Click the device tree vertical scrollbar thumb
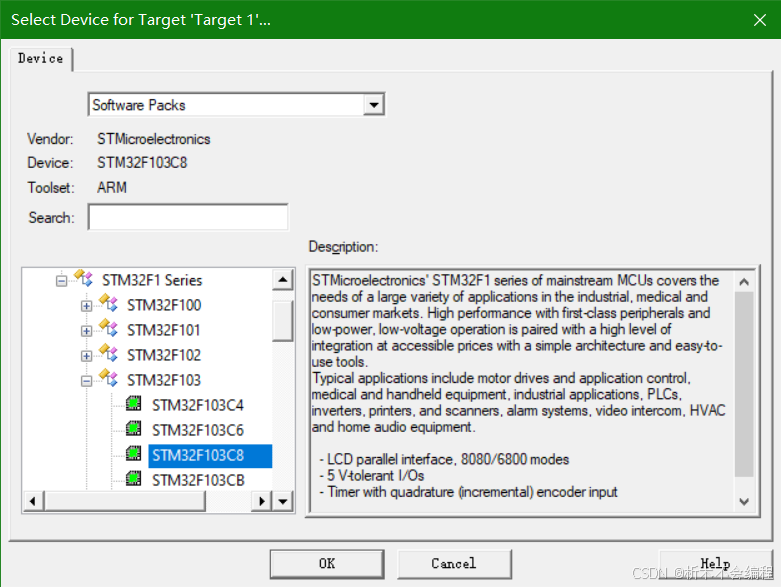 click(x=283, y=321)
